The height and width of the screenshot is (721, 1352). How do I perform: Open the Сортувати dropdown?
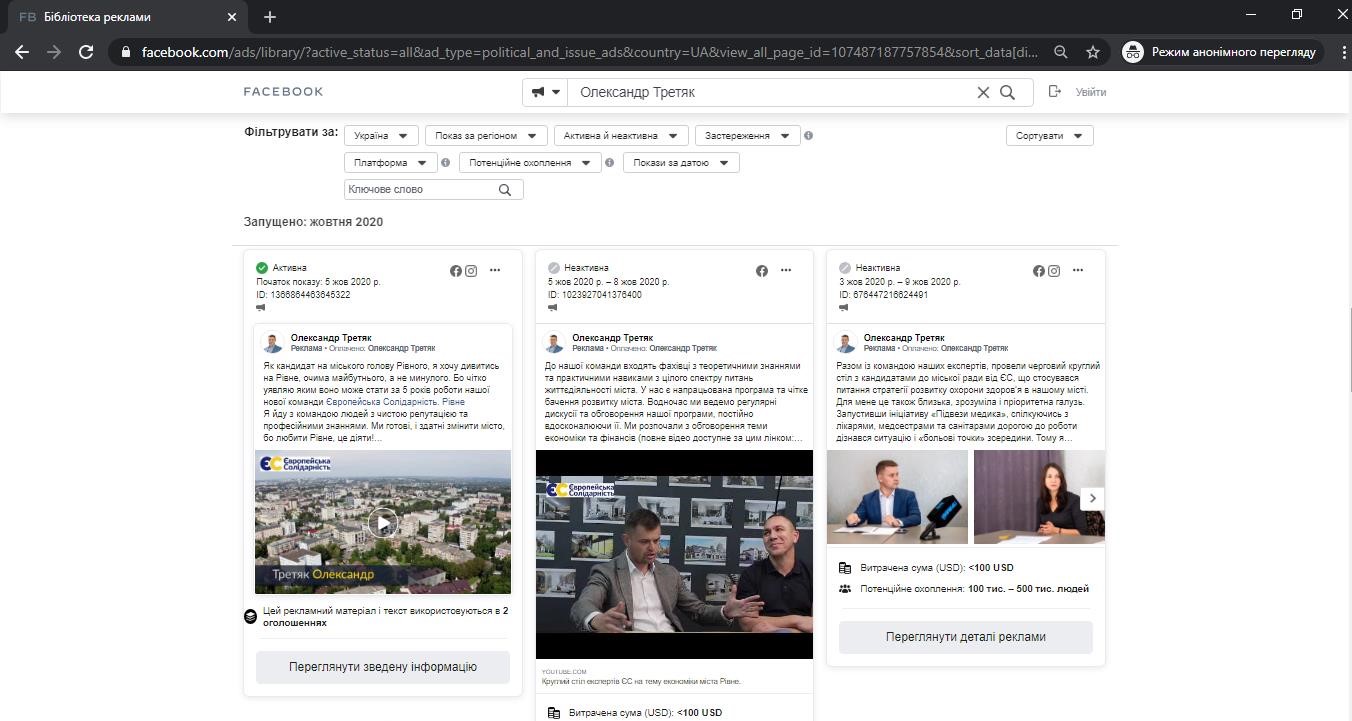1049,136
